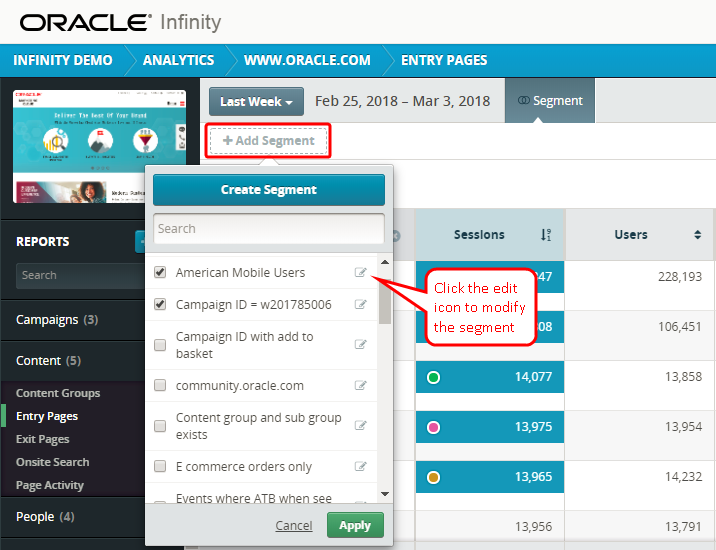Sort the Users column via arrows
Image resolution: width=716 pixels, height=550 pixels.
pos(697,235)
